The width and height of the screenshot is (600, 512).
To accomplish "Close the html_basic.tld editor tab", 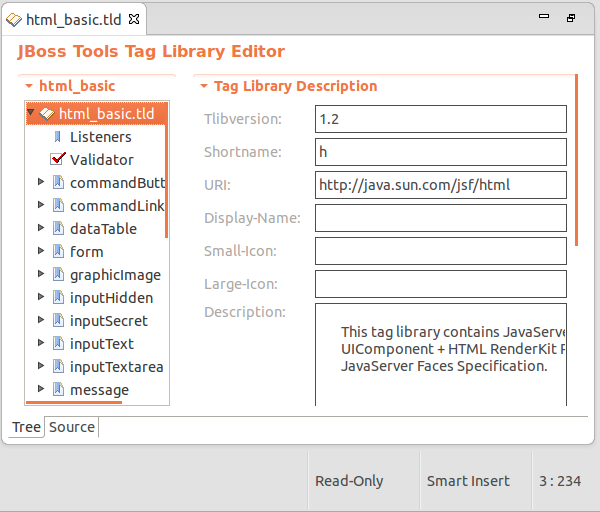I will [134, 19].
